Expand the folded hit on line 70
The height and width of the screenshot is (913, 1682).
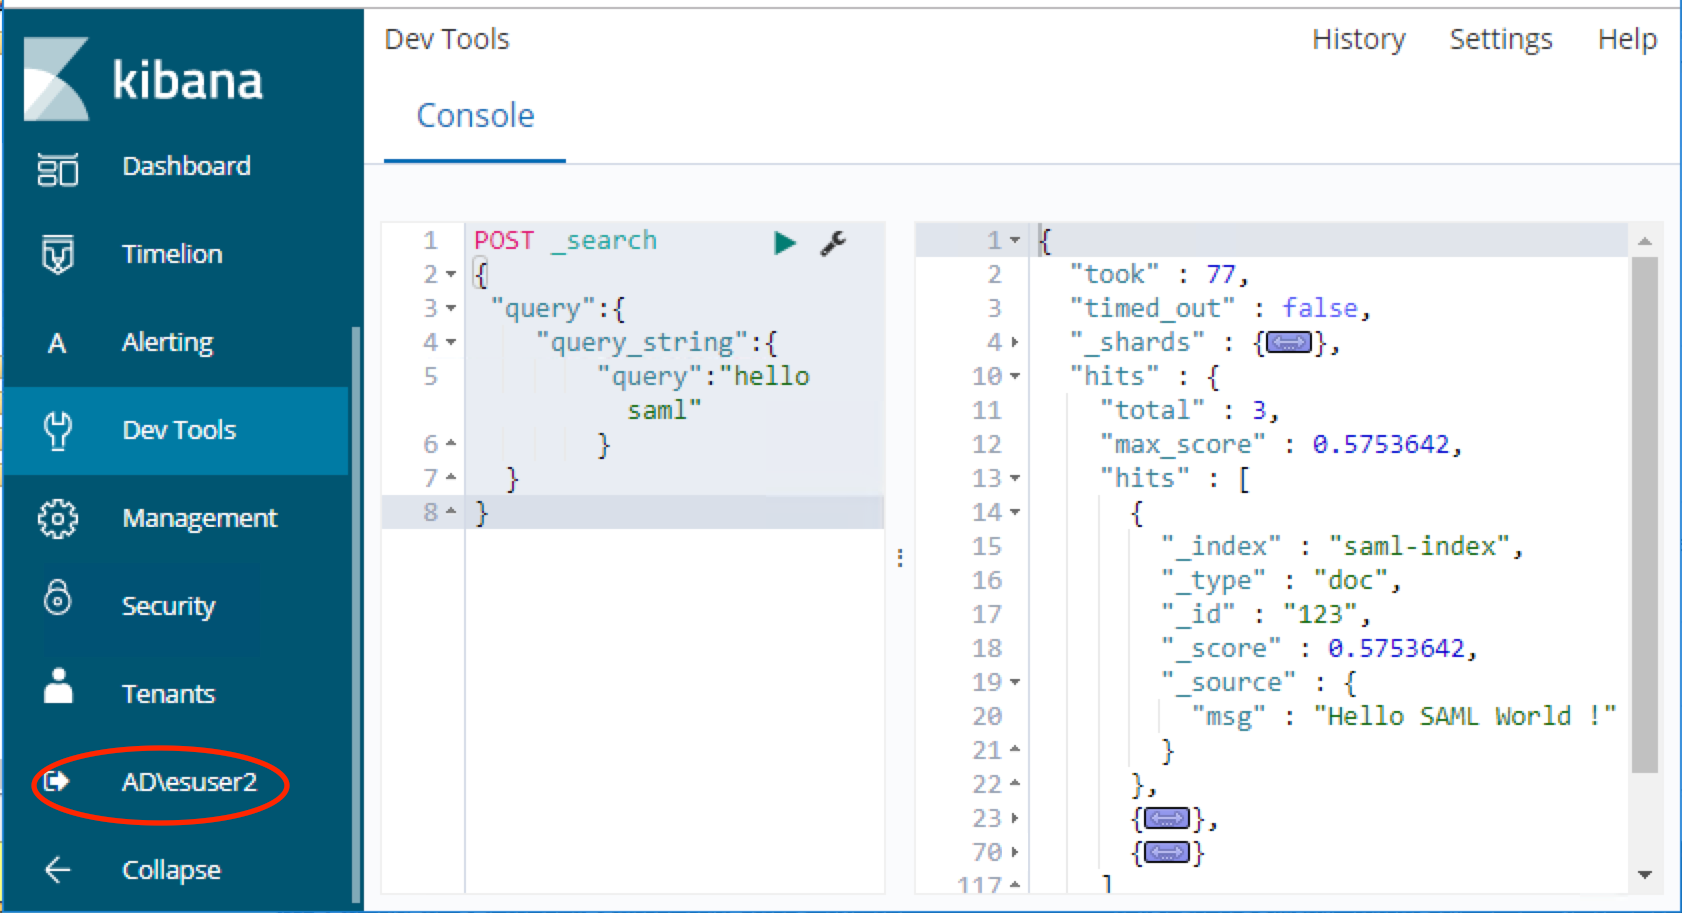(1166, 853)
